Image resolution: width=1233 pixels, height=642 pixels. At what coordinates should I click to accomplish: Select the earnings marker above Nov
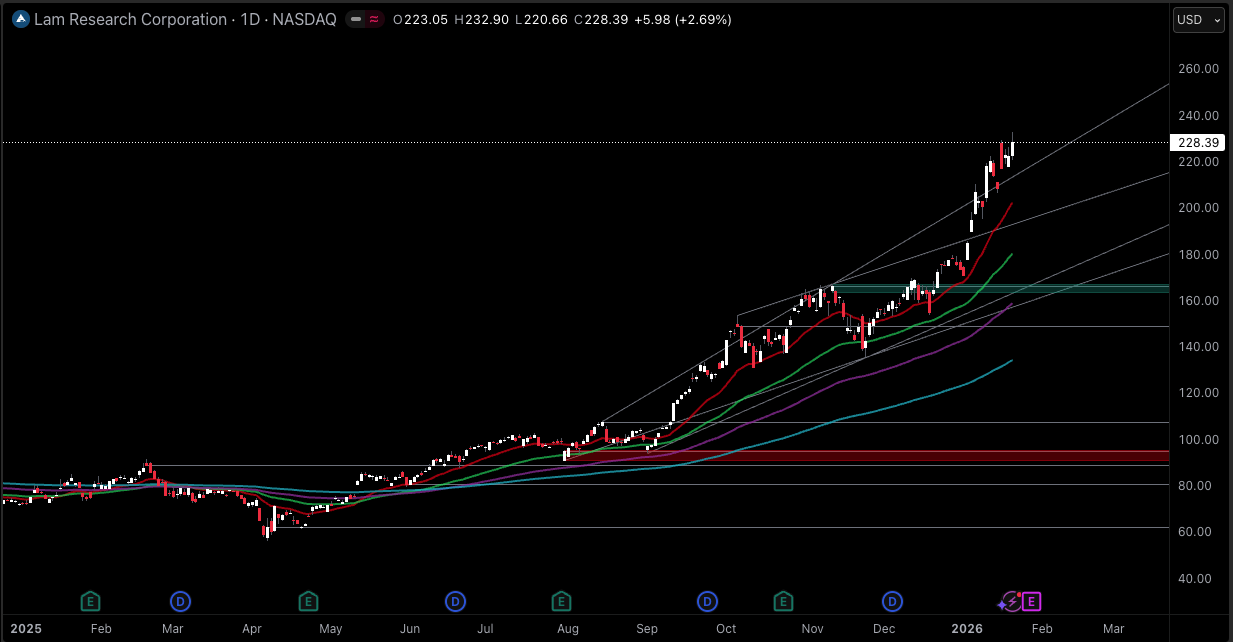[783, 601]
